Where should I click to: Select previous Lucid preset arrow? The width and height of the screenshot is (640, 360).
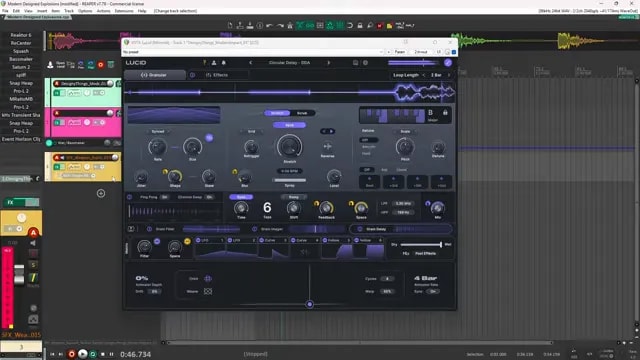[x=251, y=63]
